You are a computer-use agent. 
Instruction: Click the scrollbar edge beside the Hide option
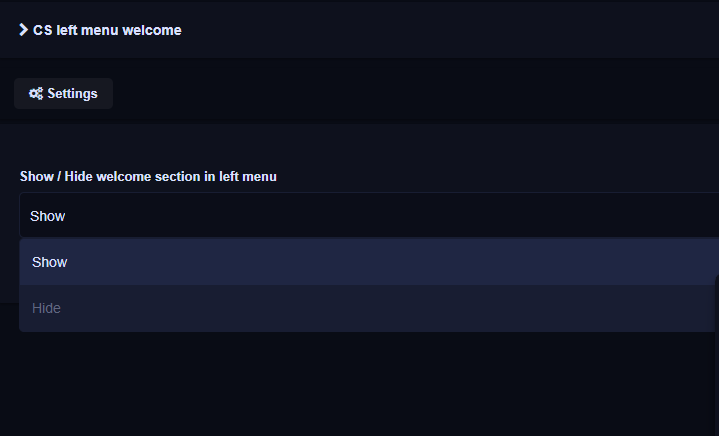click(717, 303)
